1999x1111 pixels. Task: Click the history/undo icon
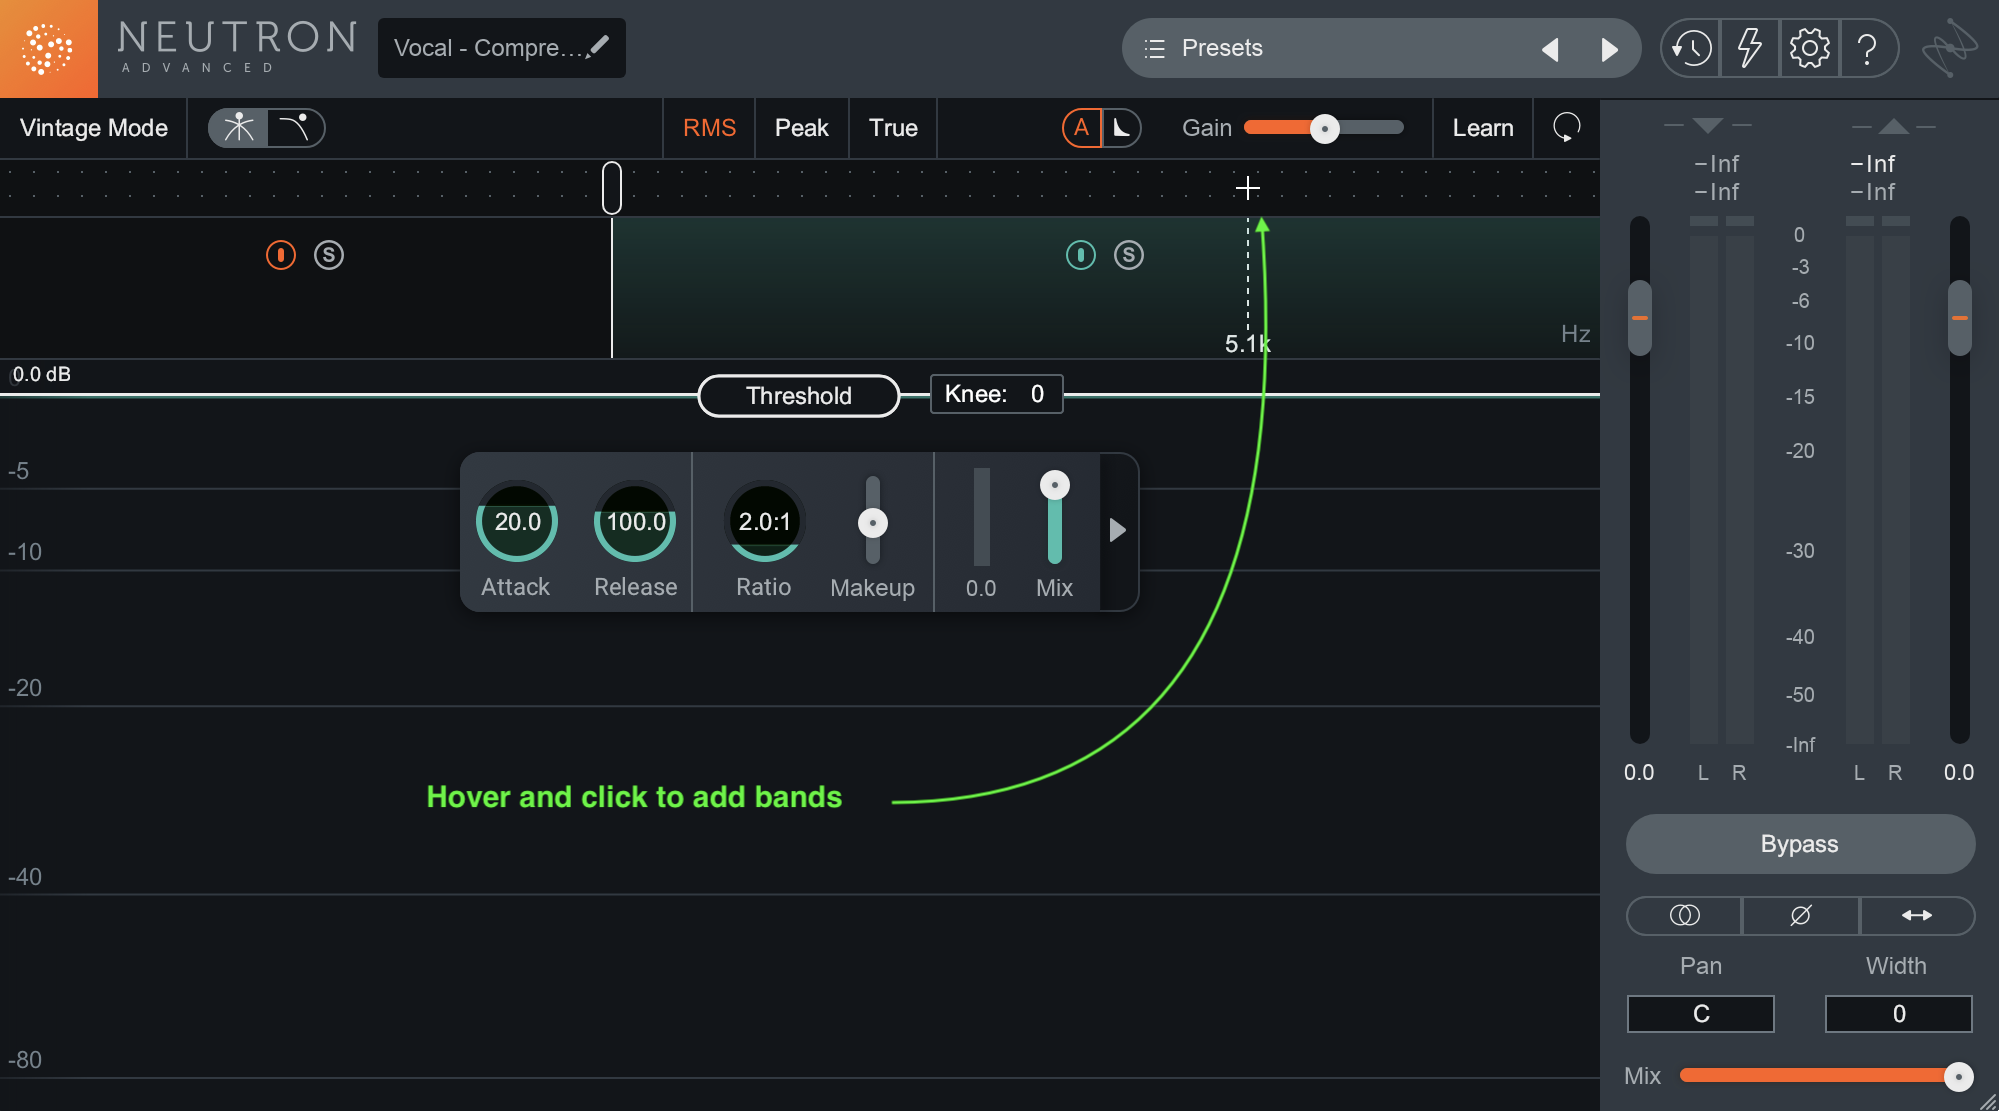coord(1684,47)
